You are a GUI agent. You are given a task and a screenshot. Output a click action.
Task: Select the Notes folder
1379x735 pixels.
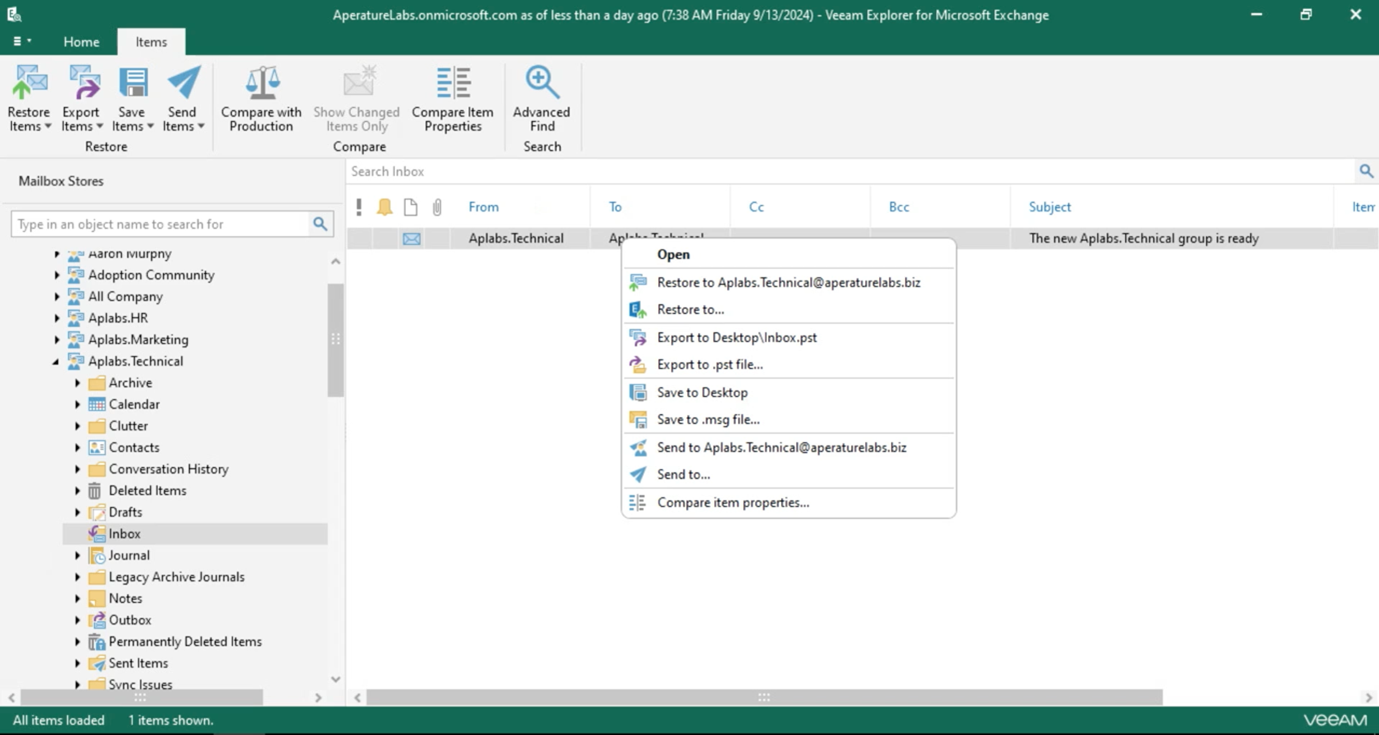click(125, 598)
